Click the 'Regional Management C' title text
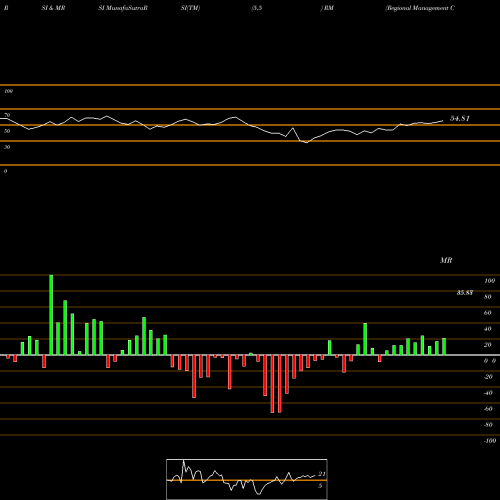The image size is (500, 500). (x=420, y=8)
